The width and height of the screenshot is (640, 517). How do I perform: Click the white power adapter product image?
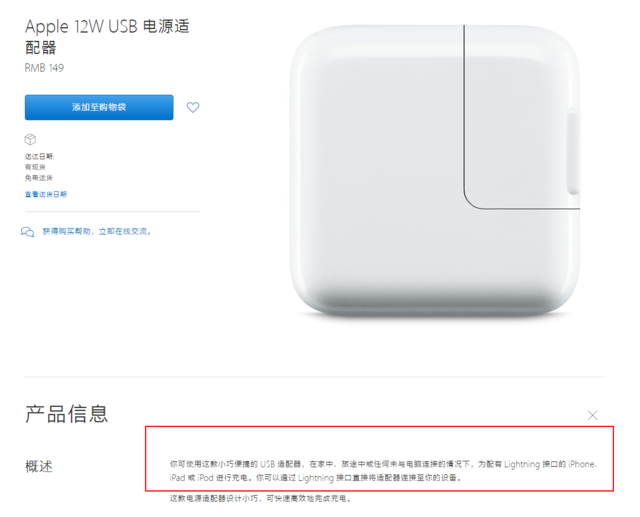[x=435, y=171]
